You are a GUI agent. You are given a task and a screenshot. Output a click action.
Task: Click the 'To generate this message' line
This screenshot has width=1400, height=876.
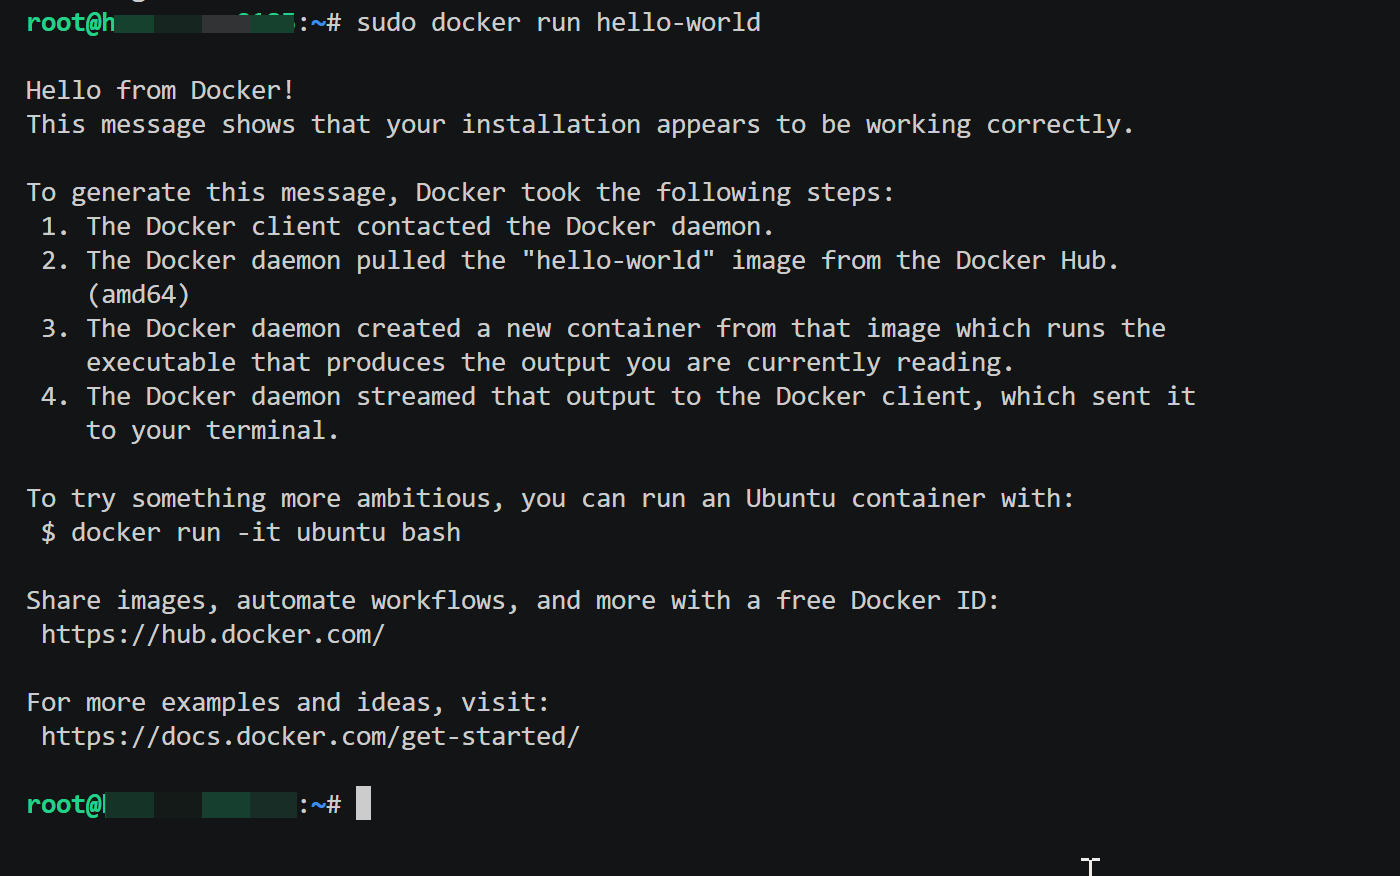tap(460, 193)
